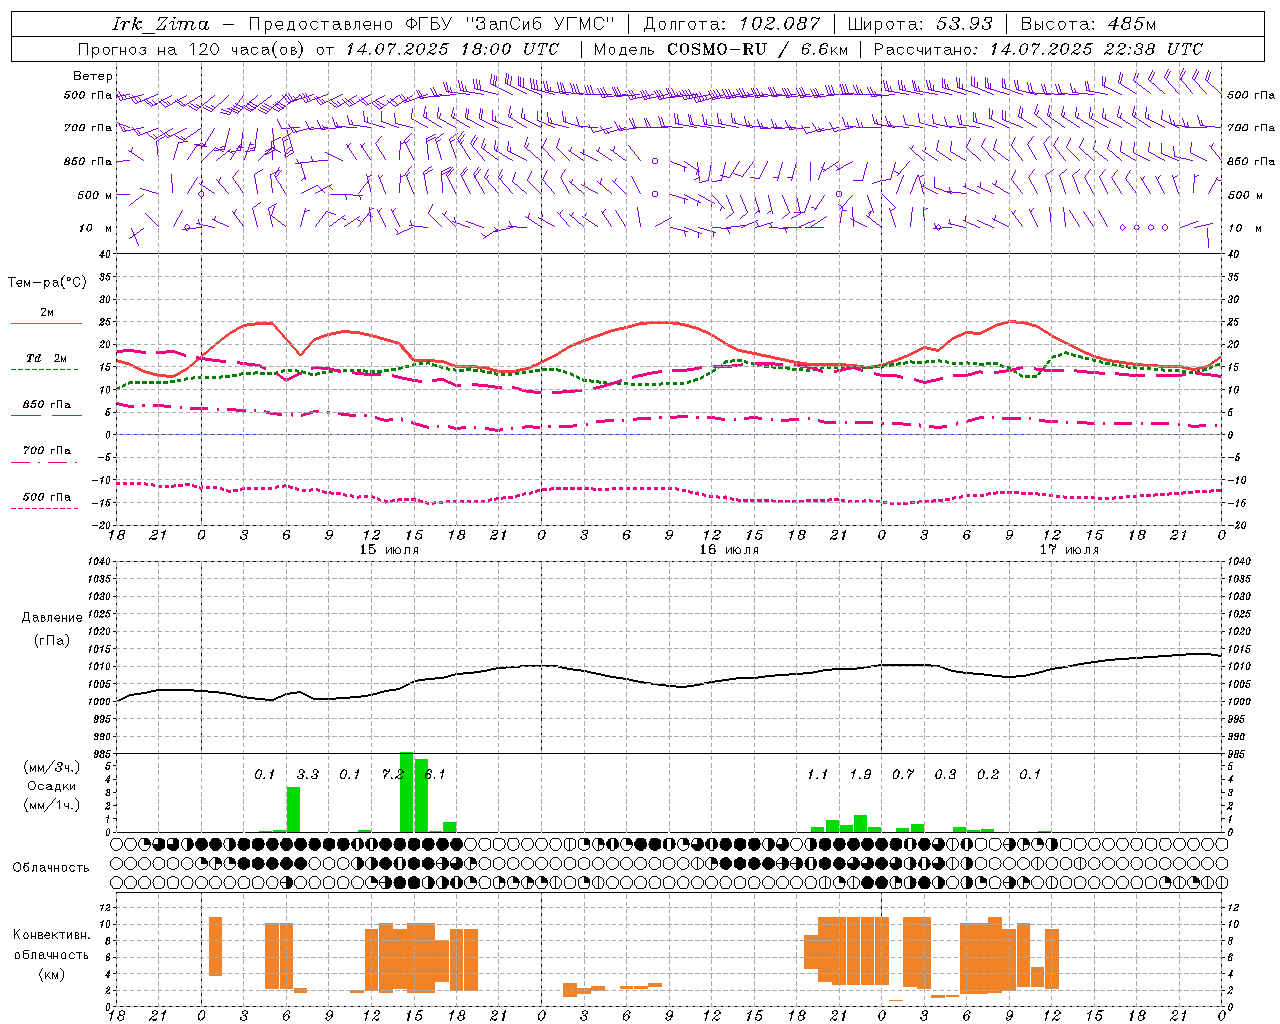Click the '15 июля' date label
The height and width of the screenshot is (1024, 1280).
pos(389,550)
